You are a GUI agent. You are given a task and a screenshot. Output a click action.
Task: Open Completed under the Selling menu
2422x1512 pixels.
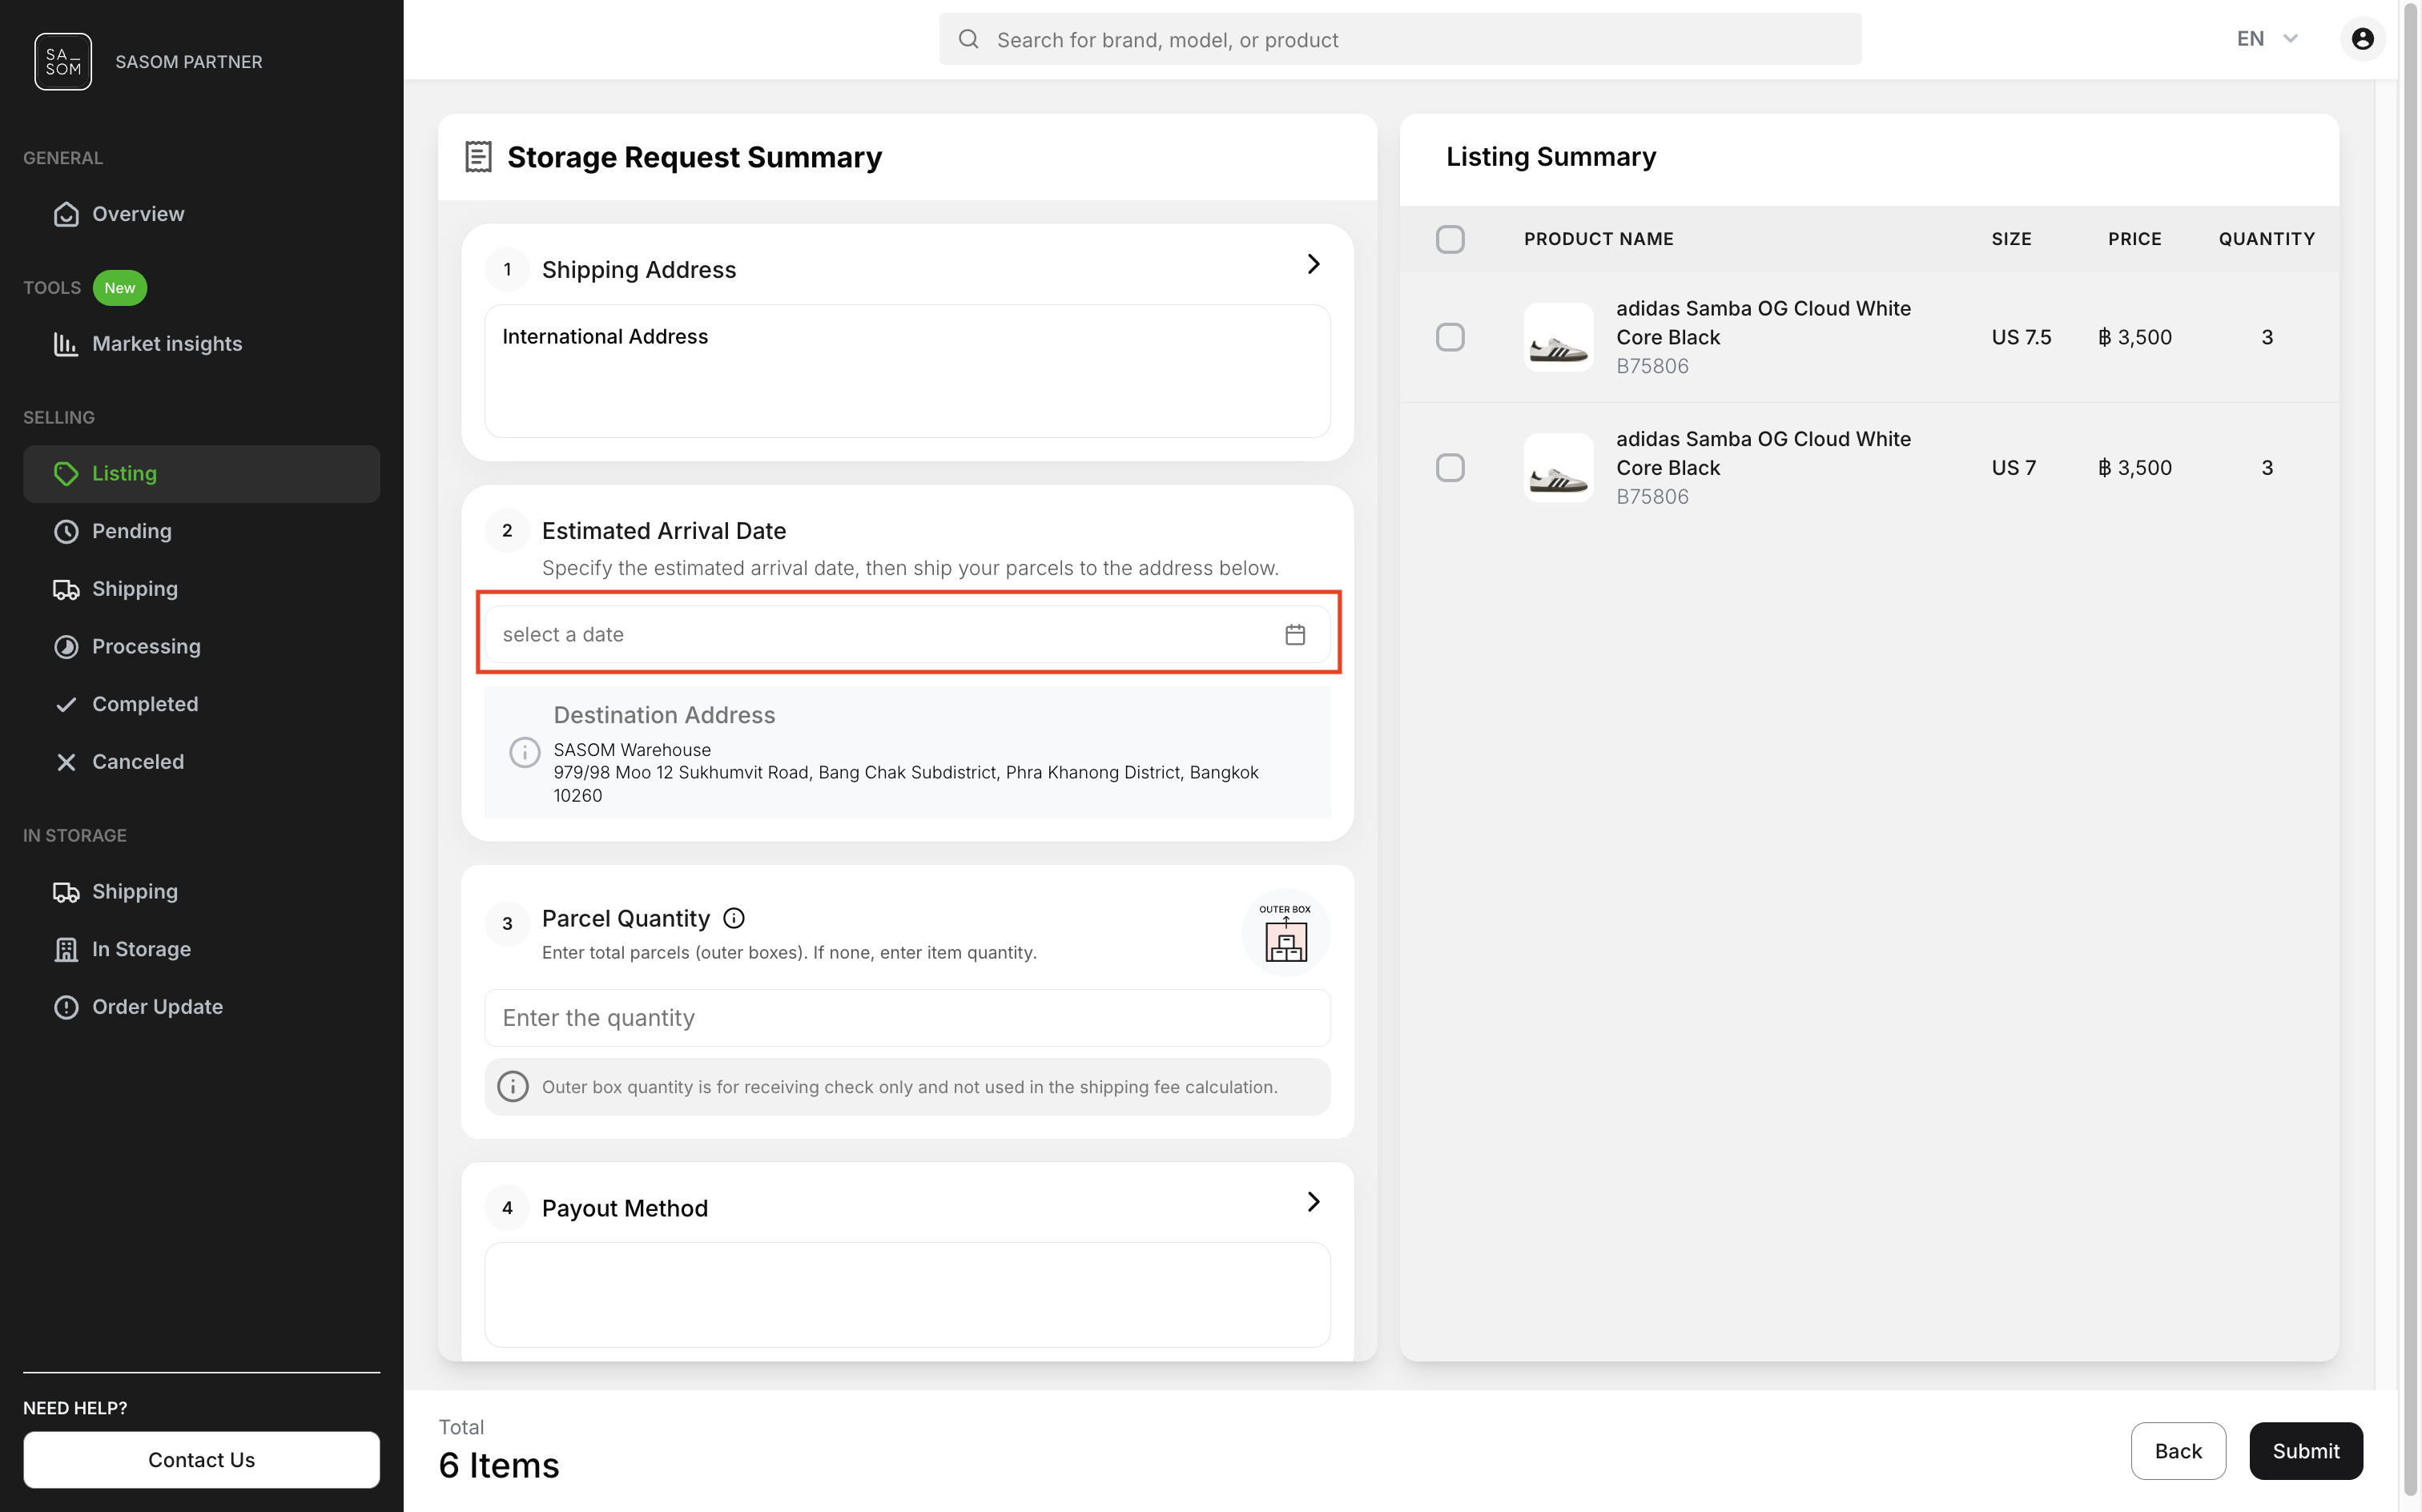click(x=145, y=703)
